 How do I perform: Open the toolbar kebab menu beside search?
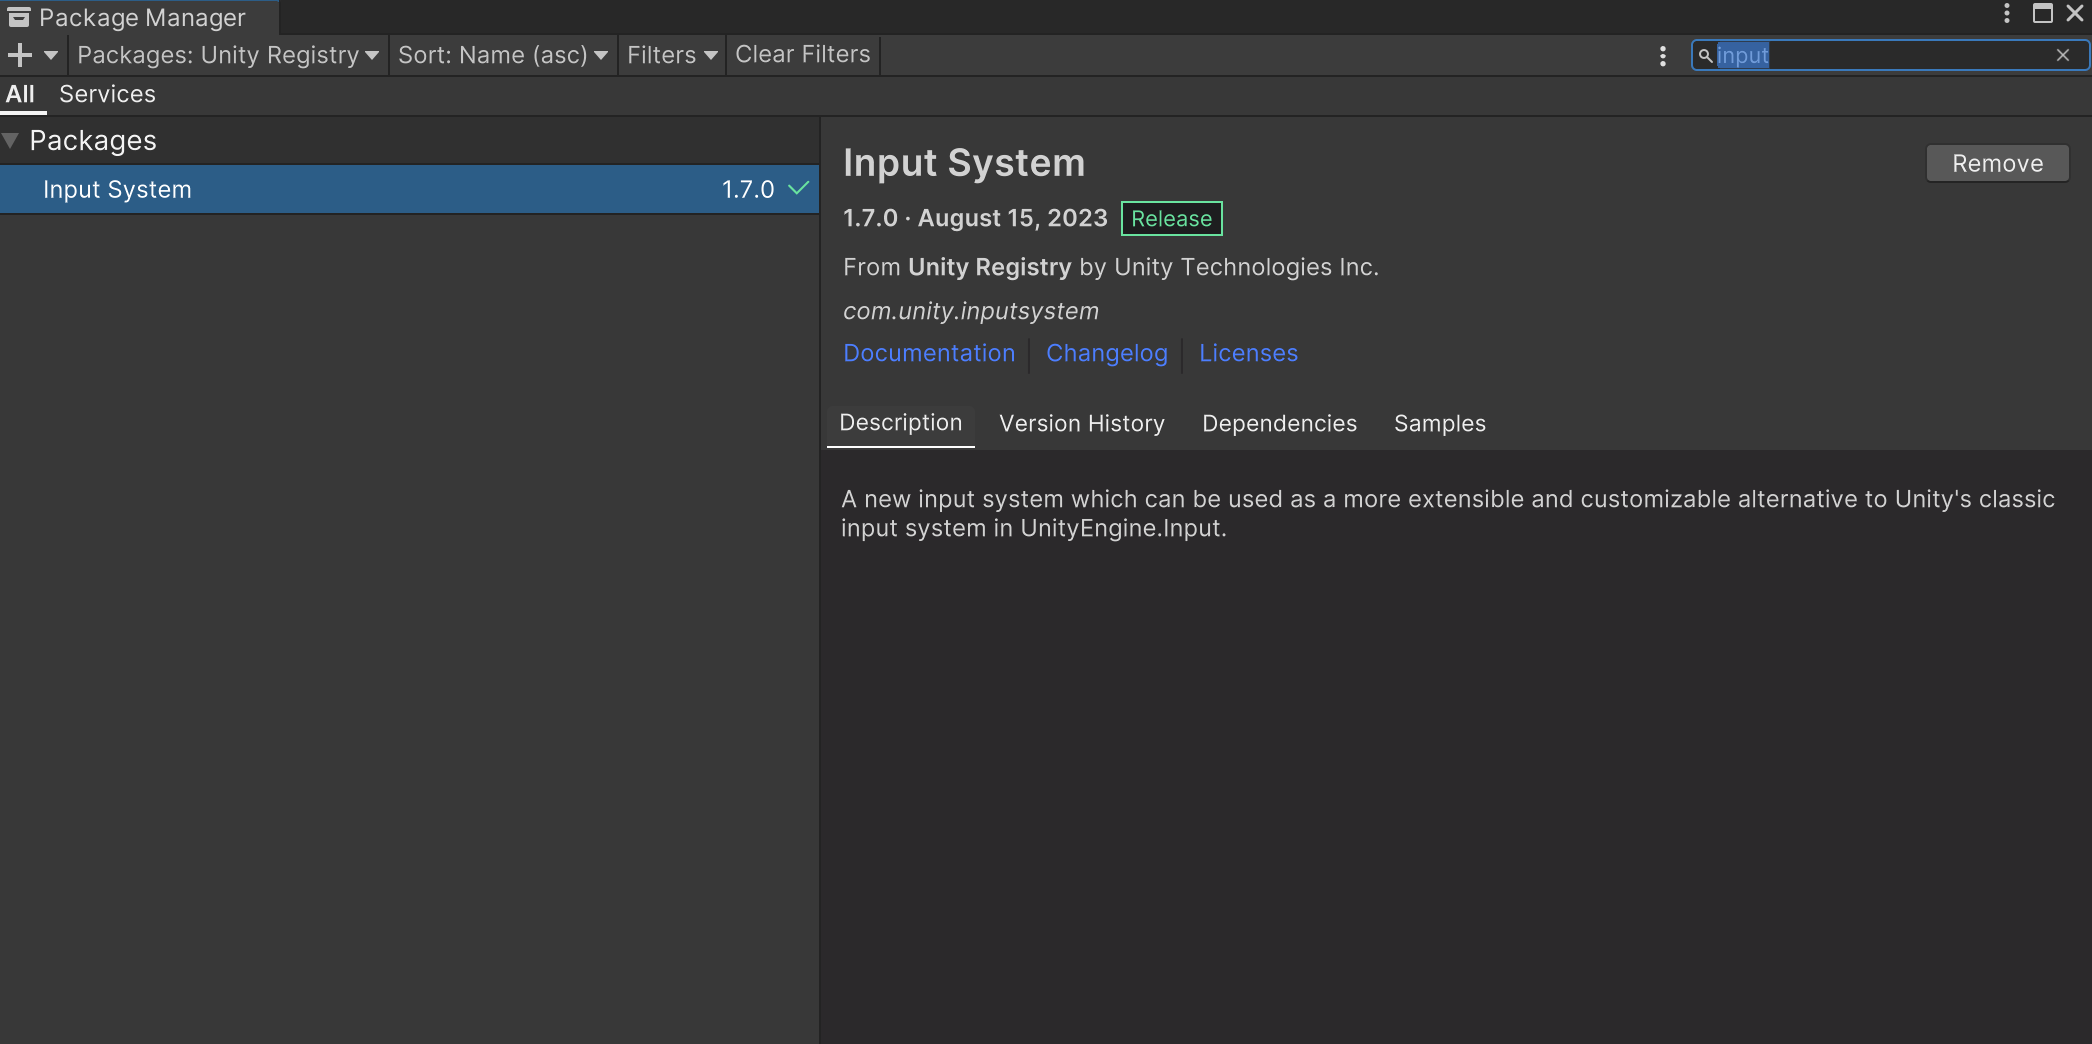click(1663, 56)
